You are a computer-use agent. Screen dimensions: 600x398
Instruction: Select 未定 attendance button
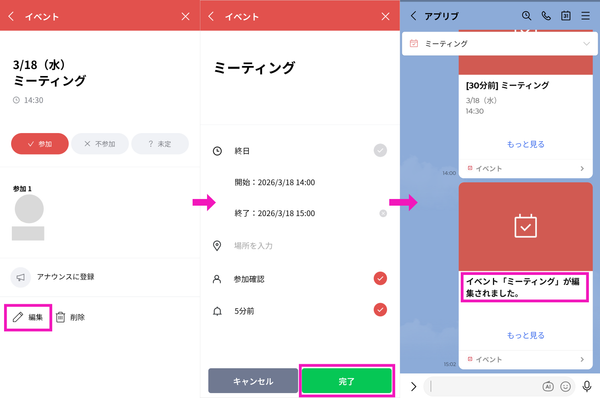pyautogui.click(x=160, y=144)
